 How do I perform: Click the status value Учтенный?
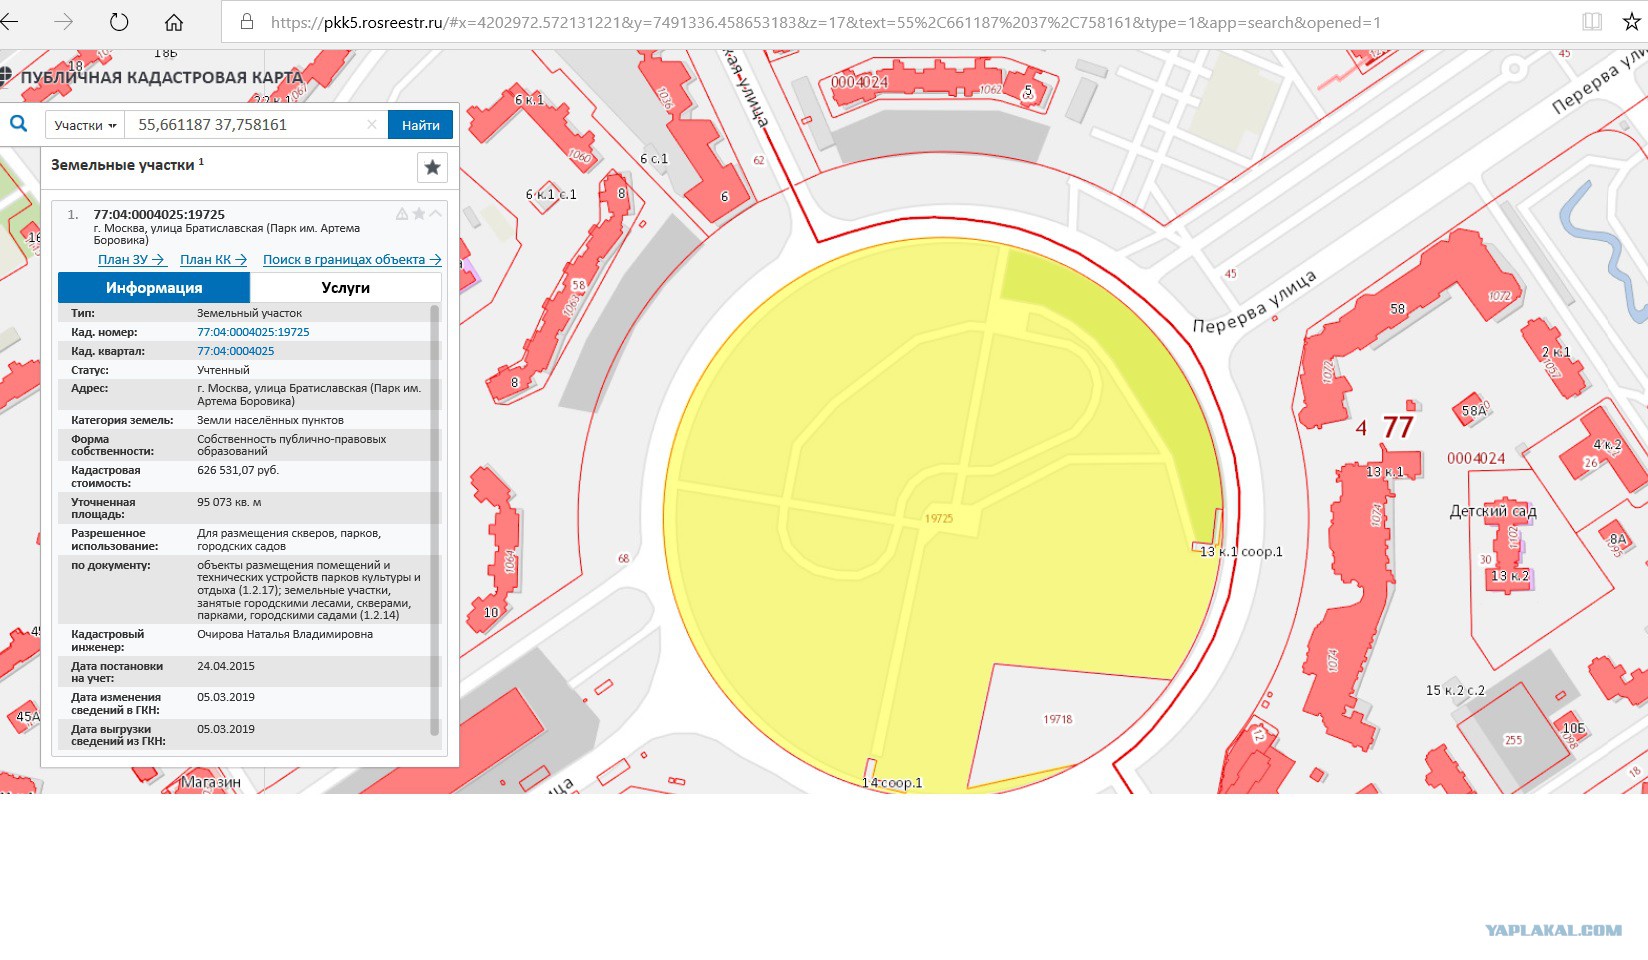[x=223, y=370]
